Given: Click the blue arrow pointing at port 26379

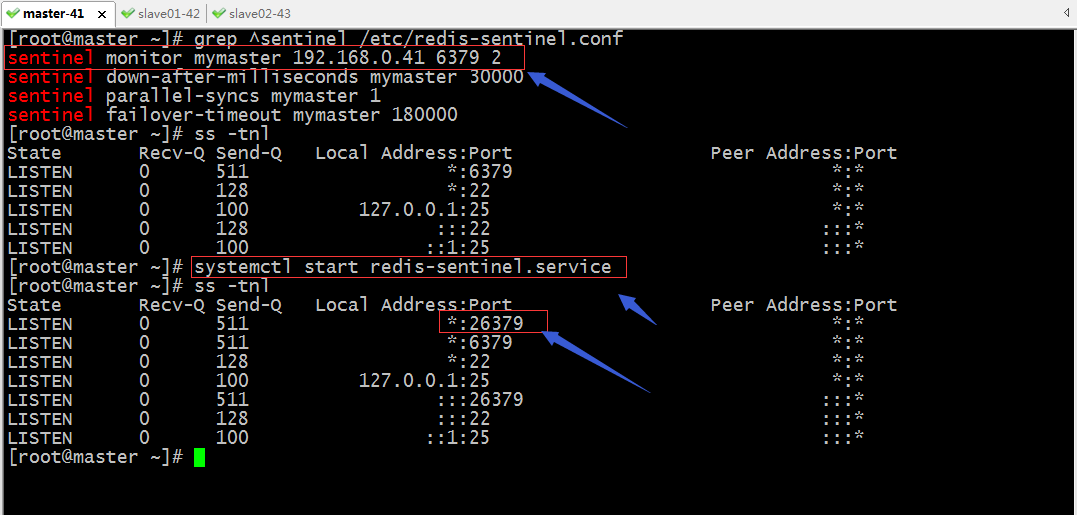Looking at the screenshot, I should point(595,362).
